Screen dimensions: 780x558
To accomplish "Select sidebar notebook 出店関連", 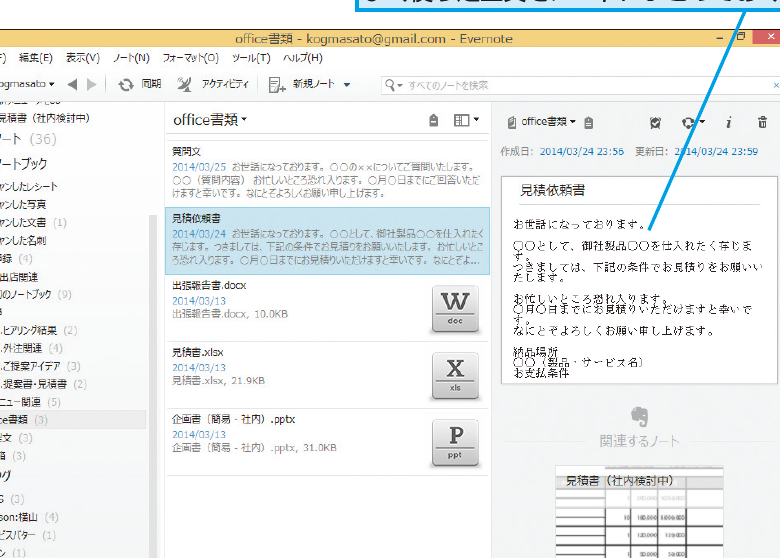I will 19,277.
